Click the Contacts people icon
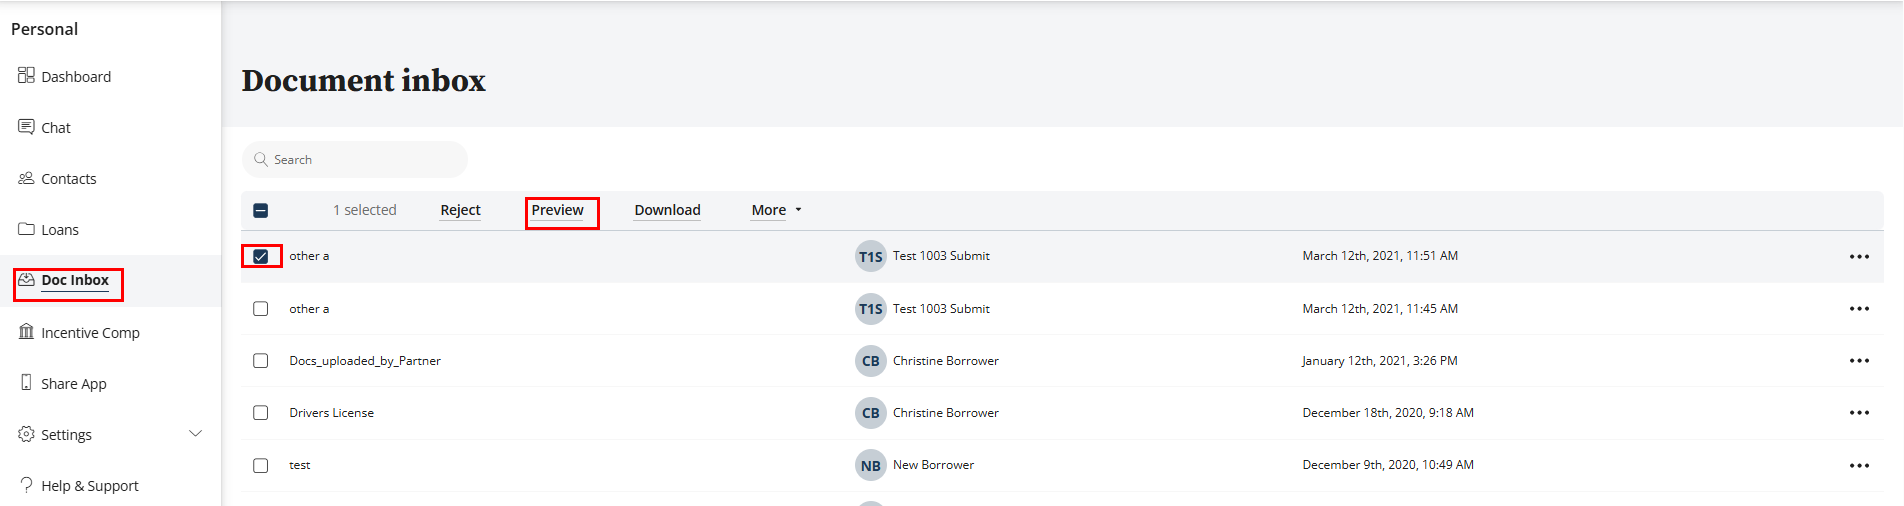 click(x=26, y=178)
